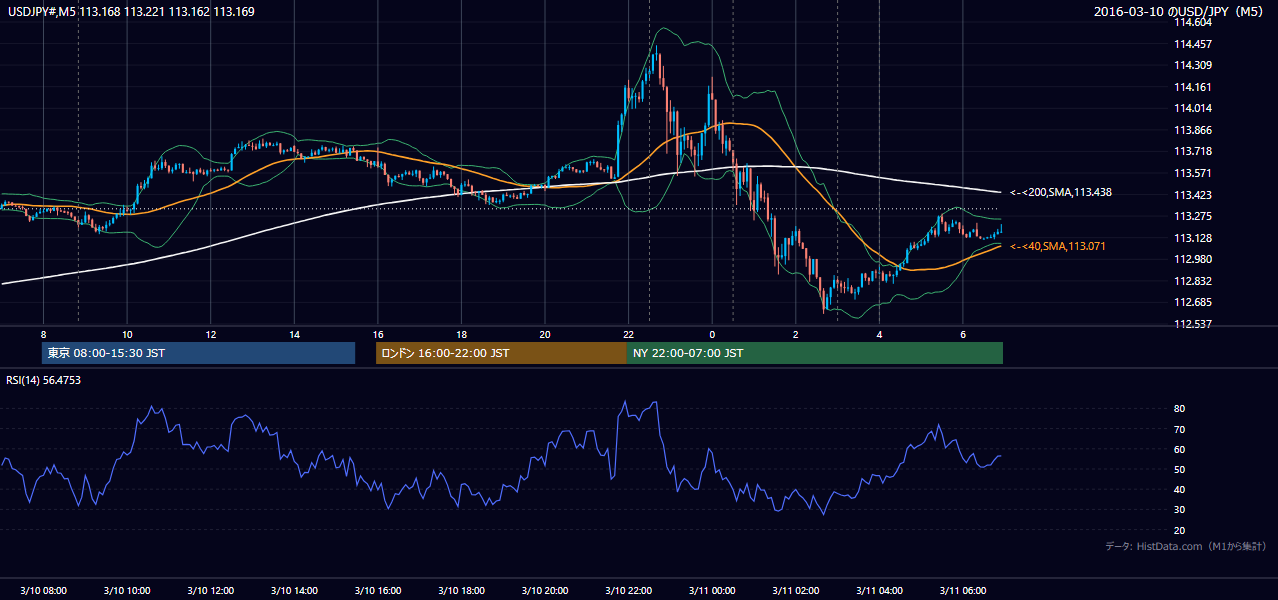Click the 3/11 04:00 bottom time label
The width and height of the screenshot is (1278, 600).
tap(879, 591)
